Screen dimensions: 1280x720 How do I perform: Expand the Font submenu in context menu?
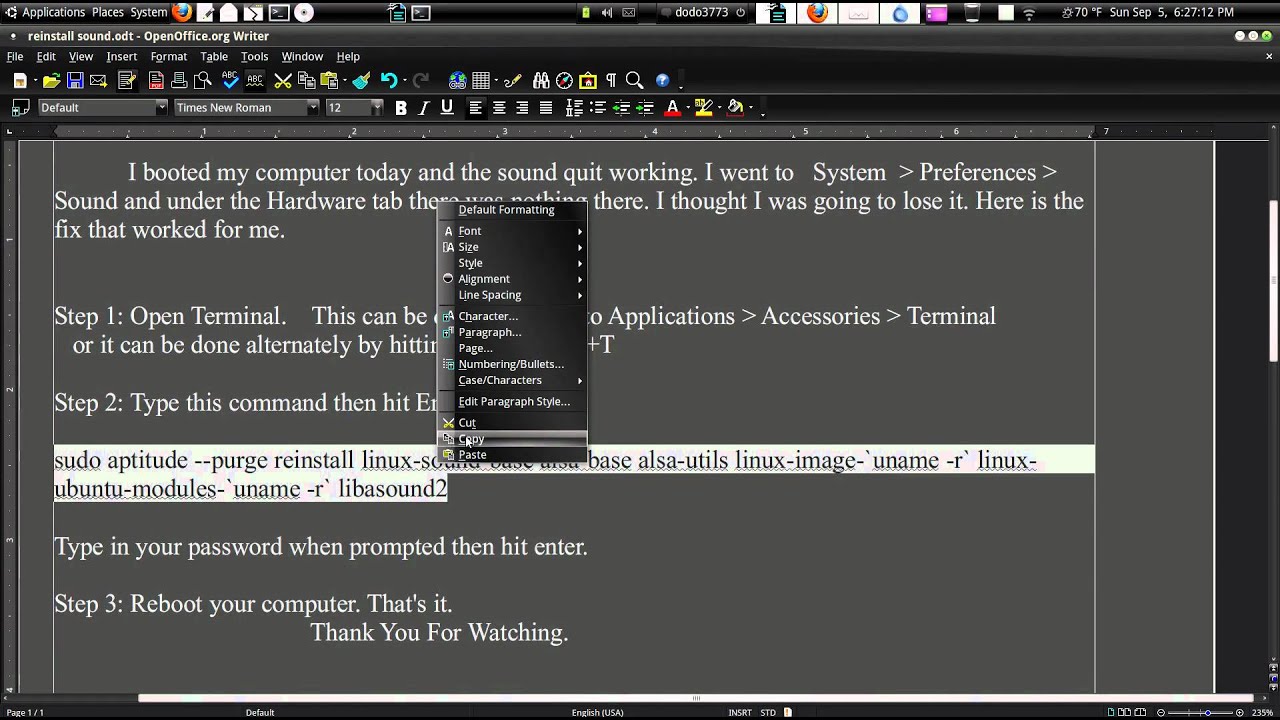(x=513, y=231)
